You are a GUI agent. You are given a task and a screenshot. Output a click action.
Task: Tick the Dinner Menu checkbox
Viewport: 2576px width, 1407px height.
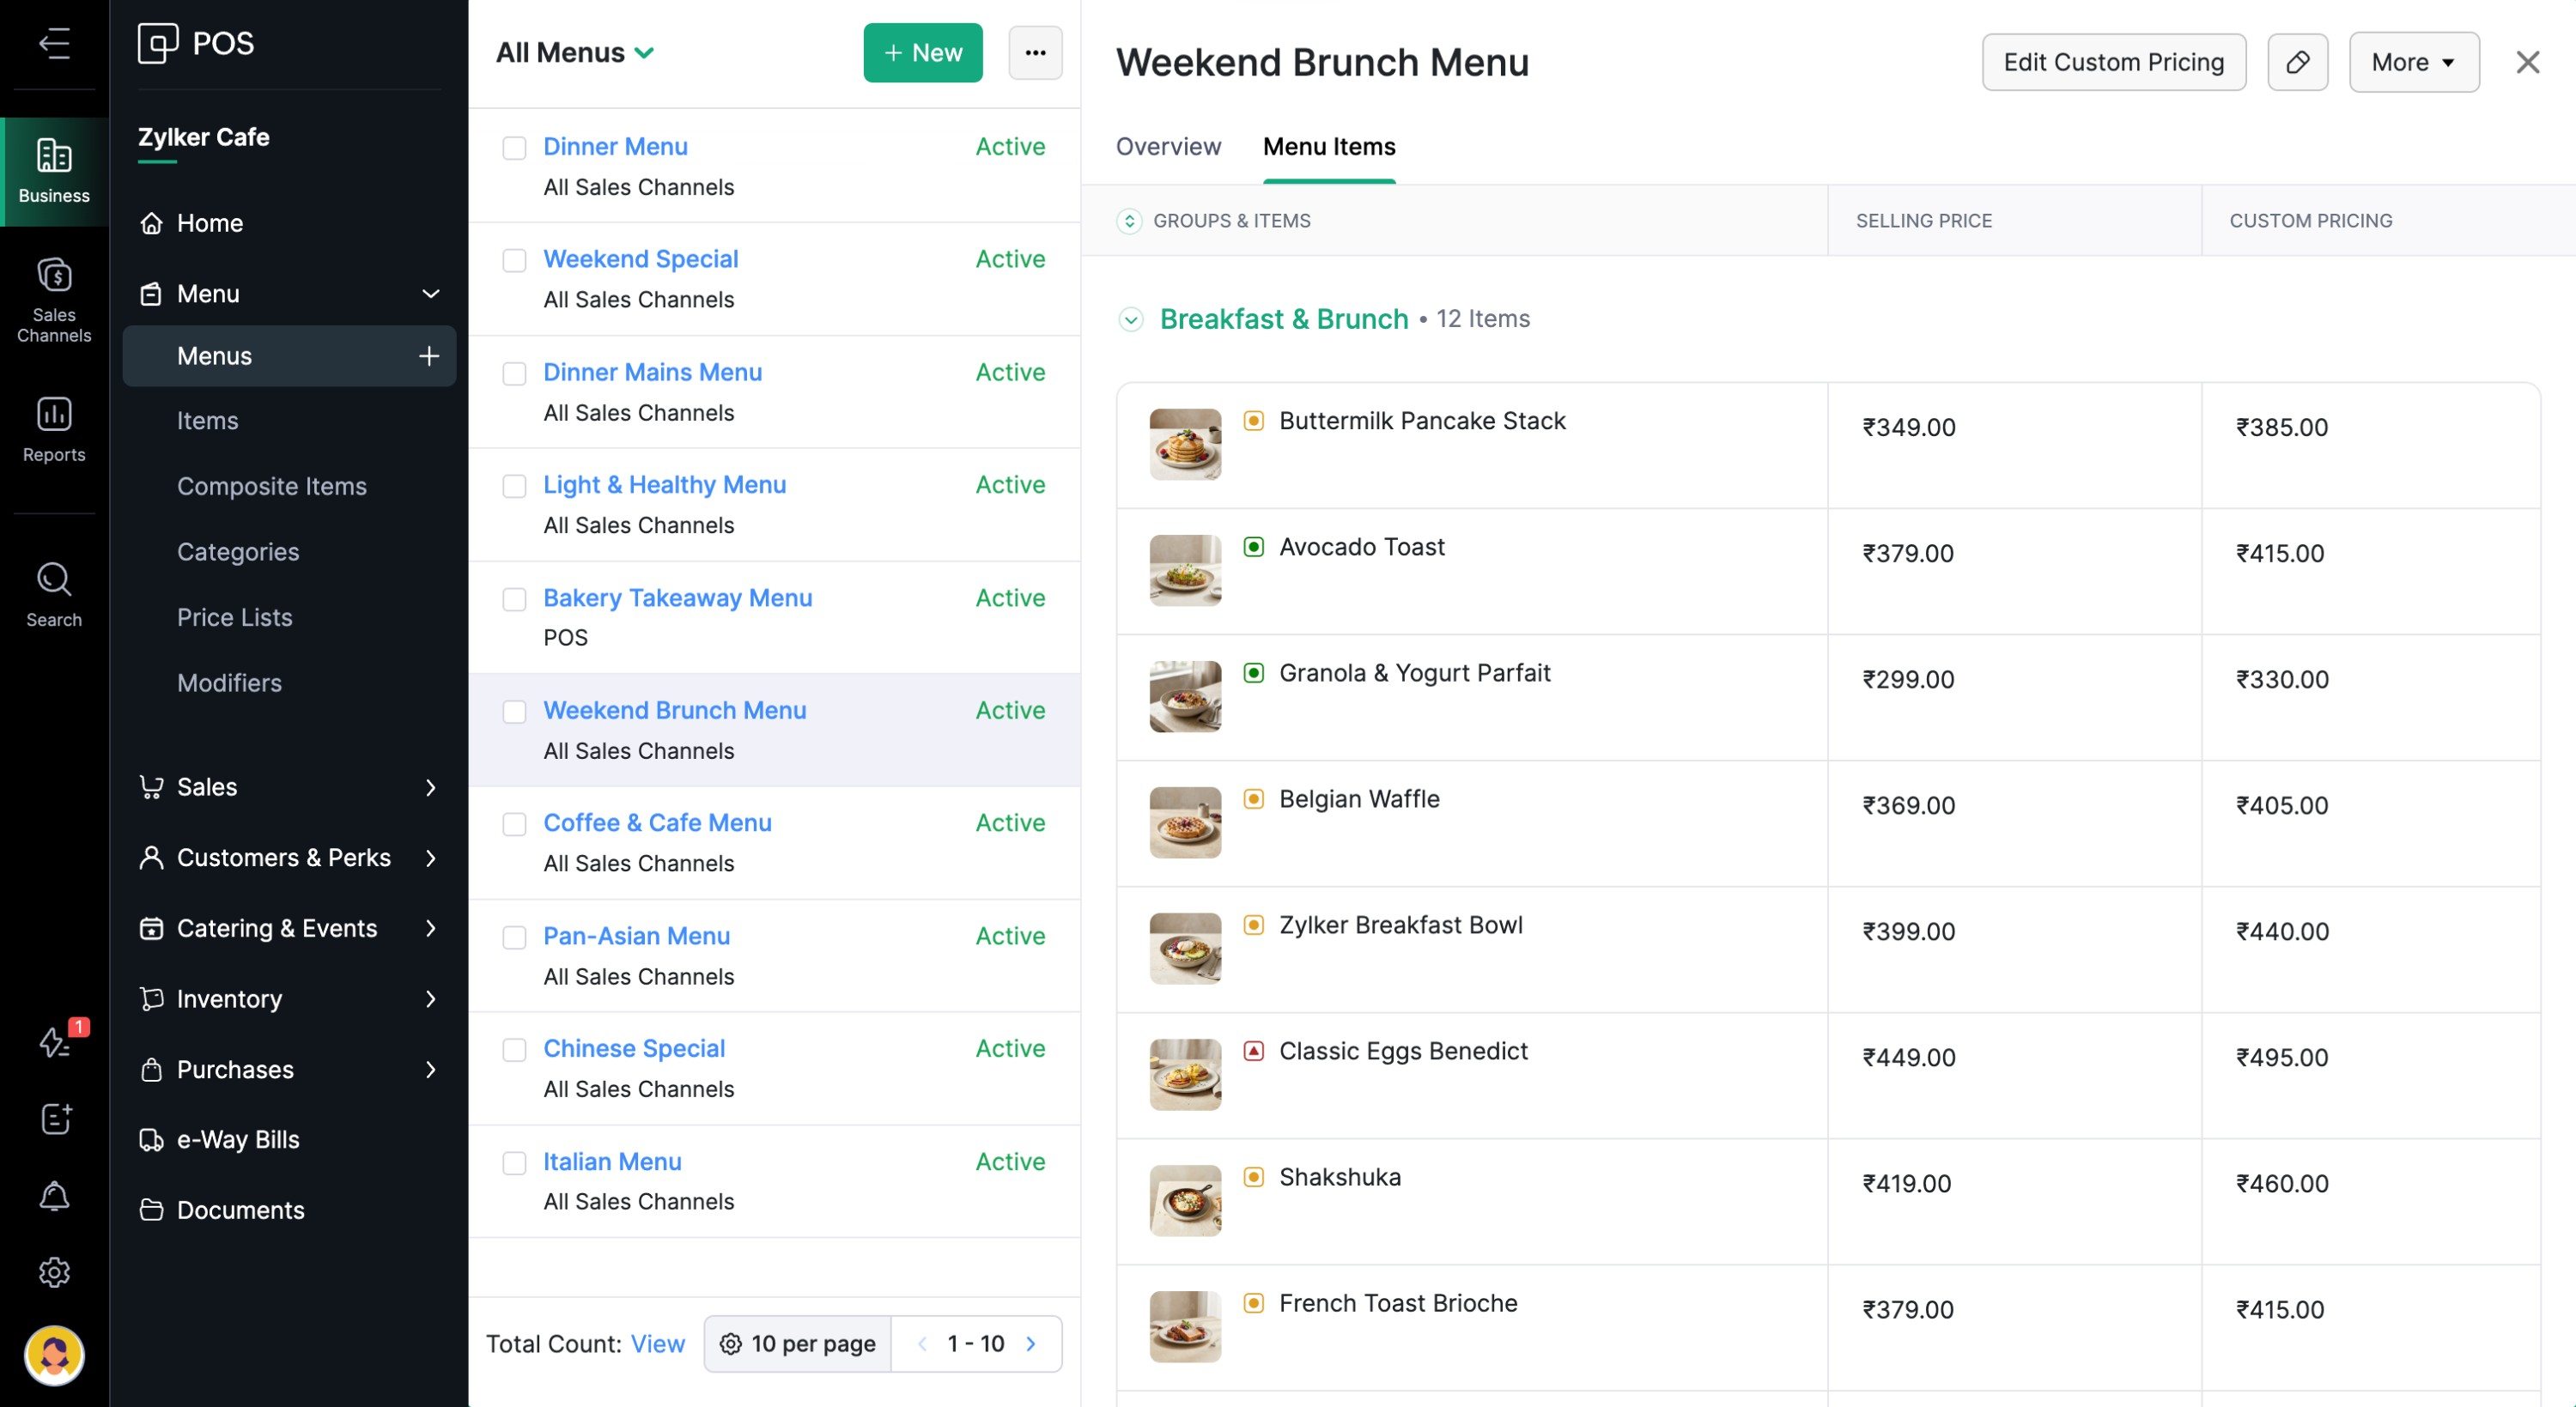pos(514,148)
